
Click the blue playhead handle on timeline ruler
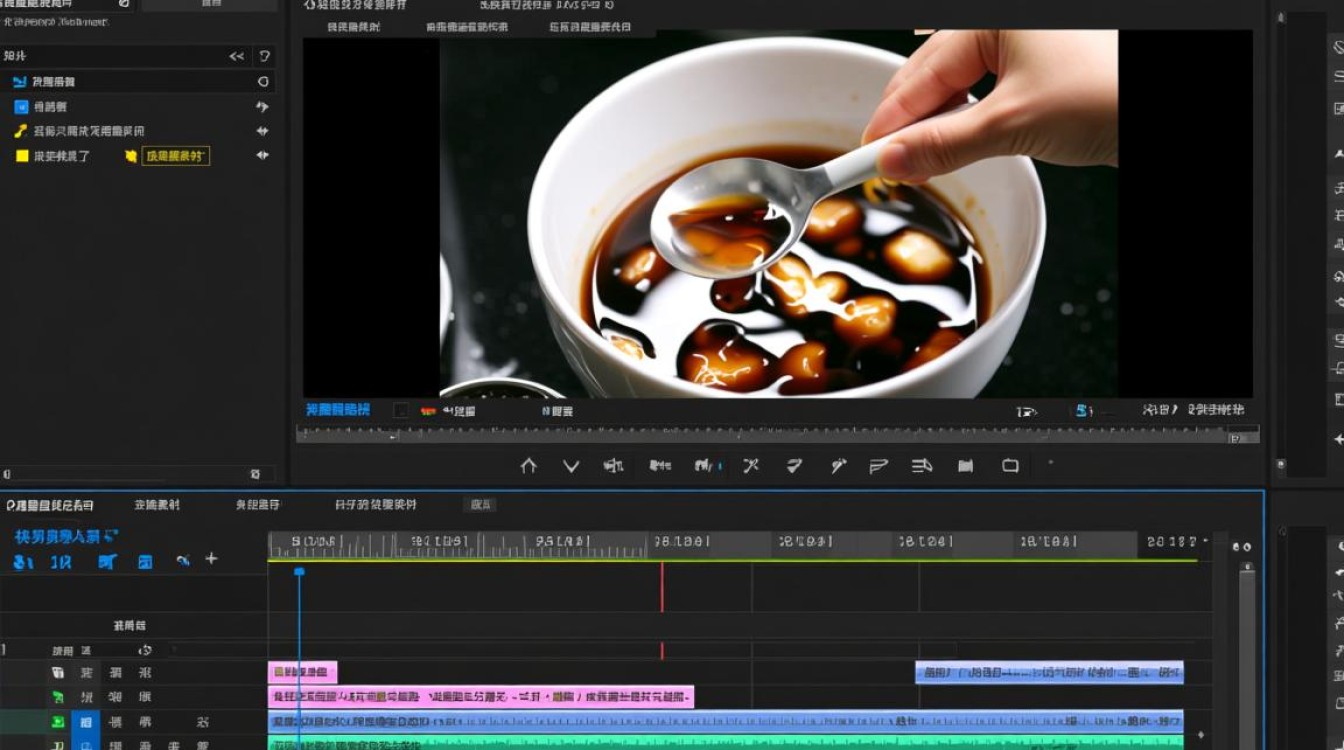(x=298, y=571)
